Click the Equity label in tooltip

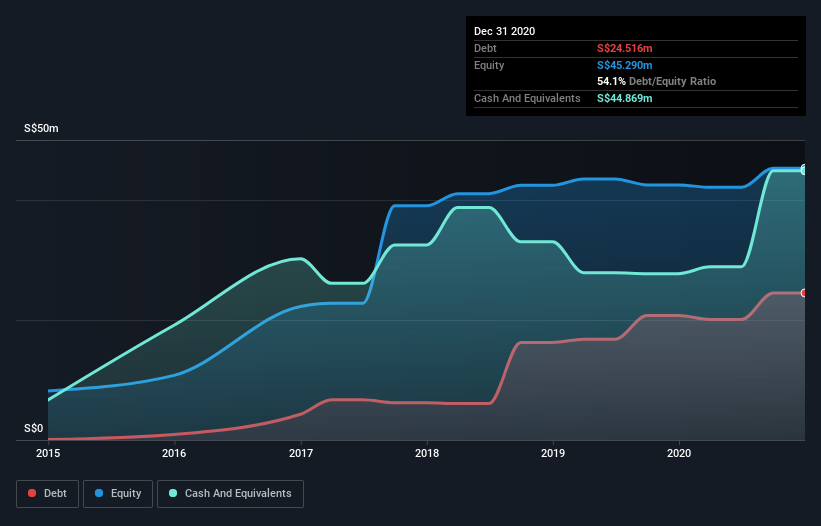[489, 65]
